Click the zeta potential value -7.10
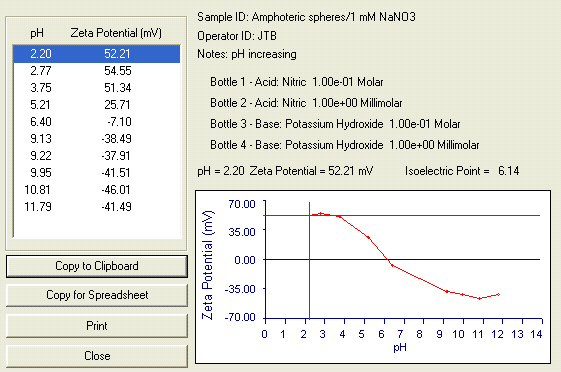This screenshot has height=372, width=561. [x=119, y=122]
